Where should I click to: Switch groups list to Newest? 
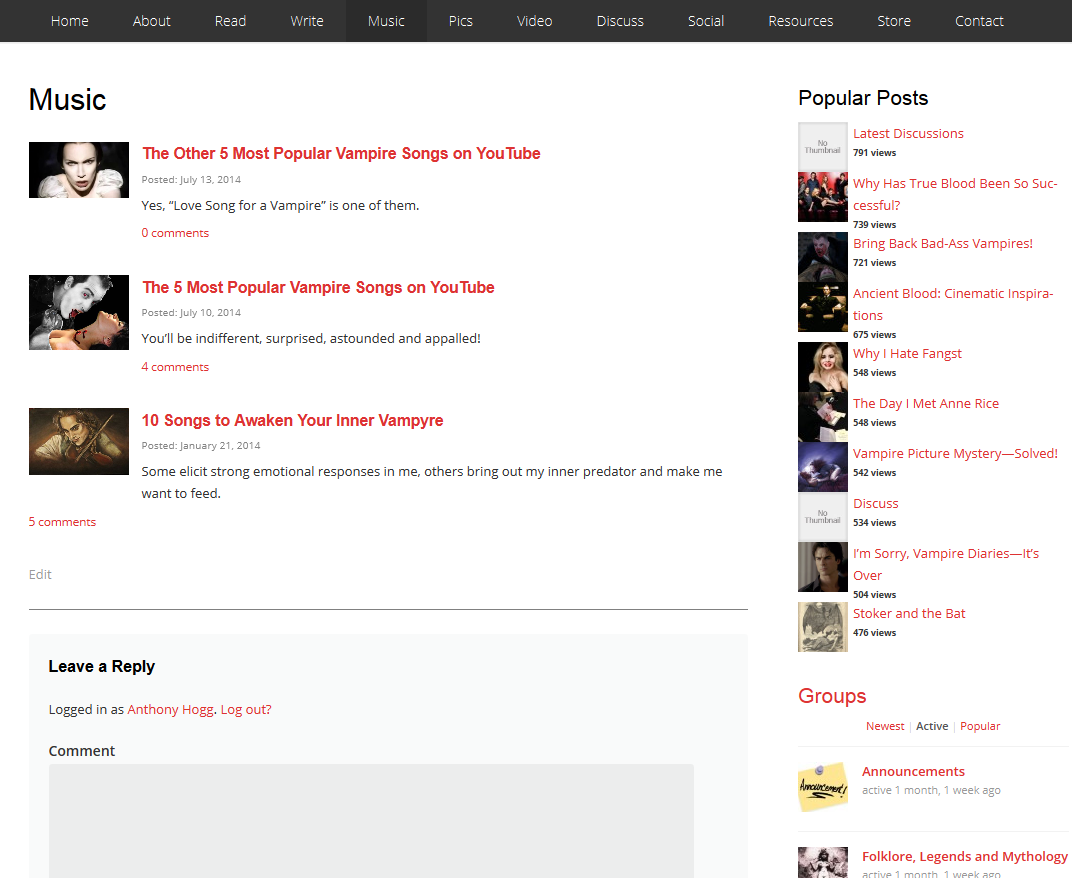click(x=885, y=726)
